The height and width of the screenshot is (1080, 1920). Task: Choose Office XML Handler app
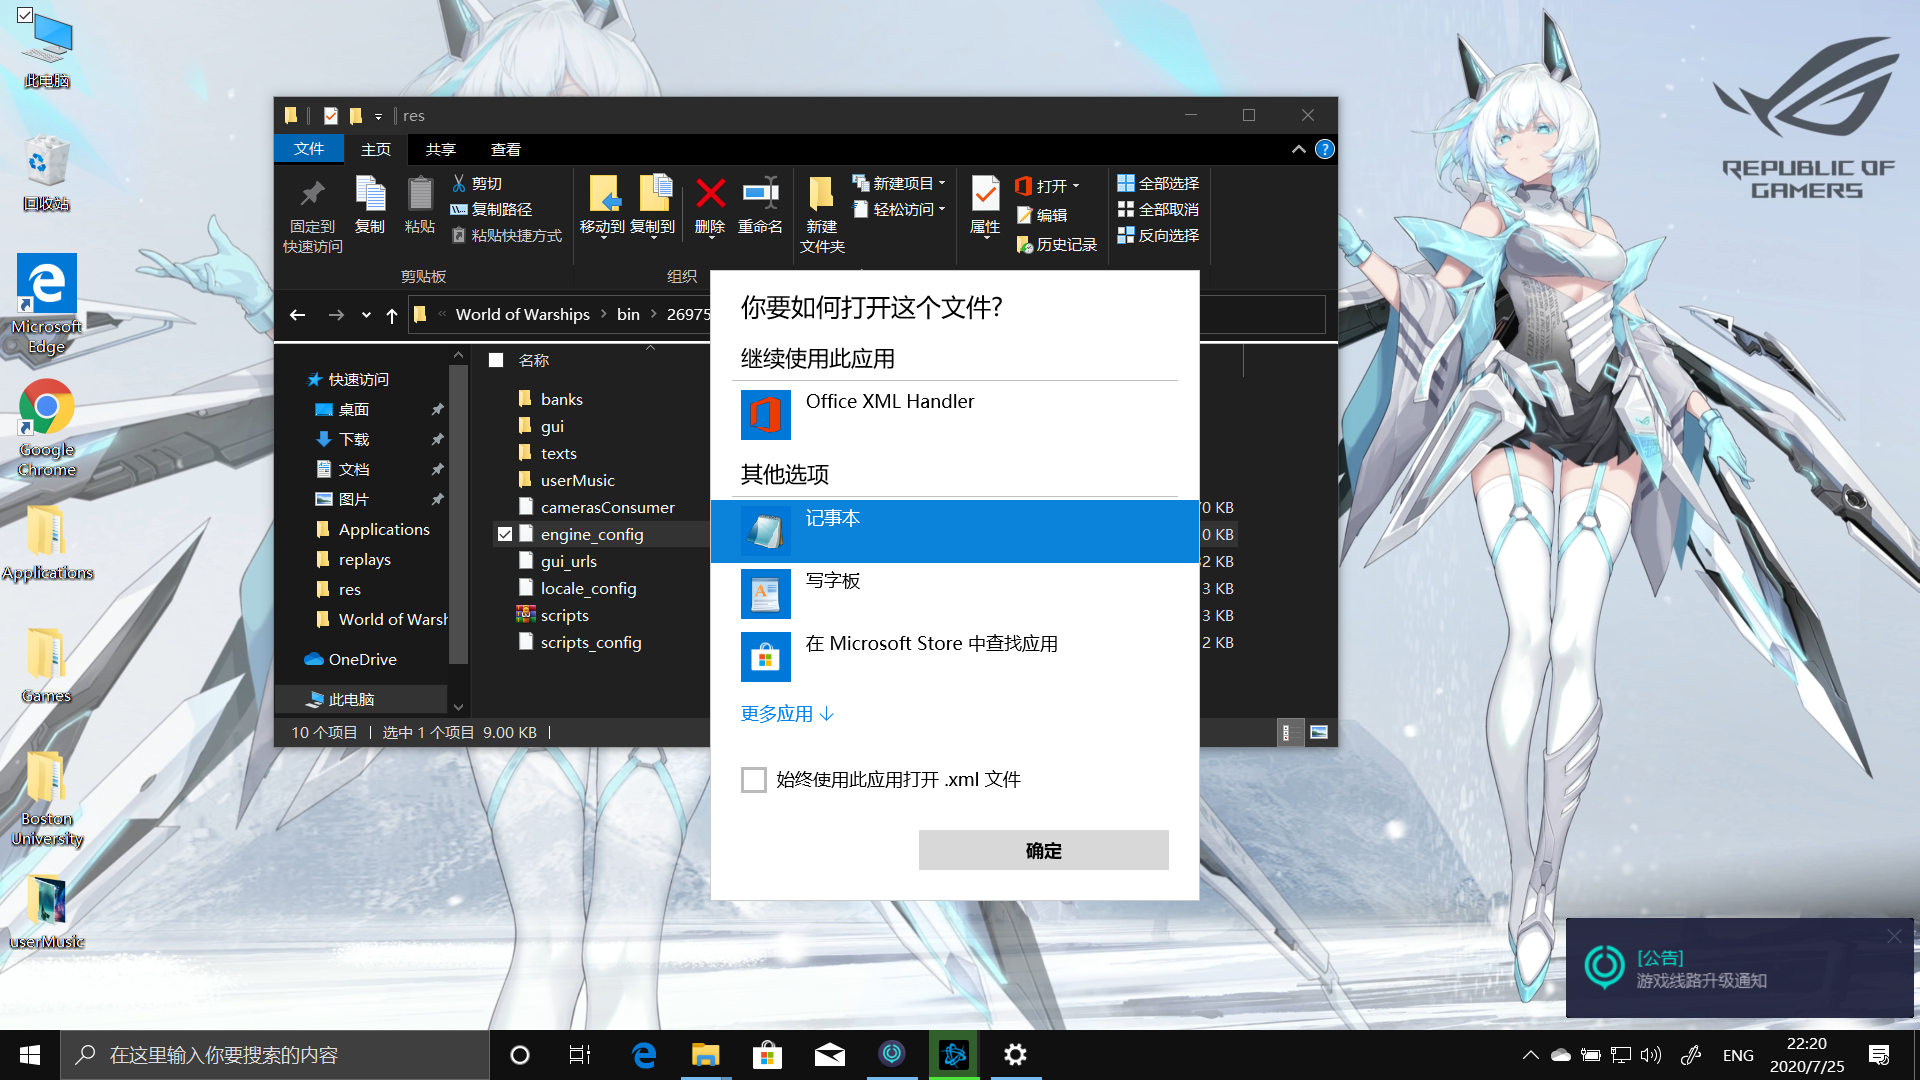pos(954,414)
